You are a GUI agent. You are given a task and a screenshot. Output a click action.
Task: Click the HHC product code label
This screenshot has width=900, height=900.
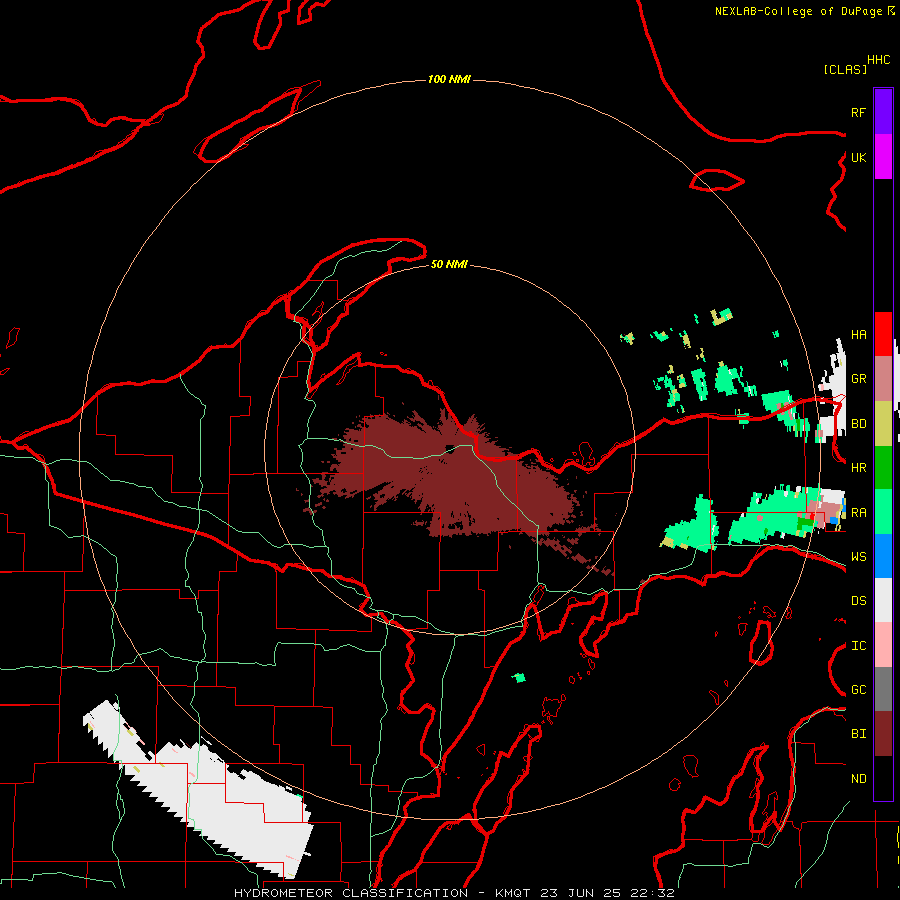pyautogui.click(x=879, y=60)
